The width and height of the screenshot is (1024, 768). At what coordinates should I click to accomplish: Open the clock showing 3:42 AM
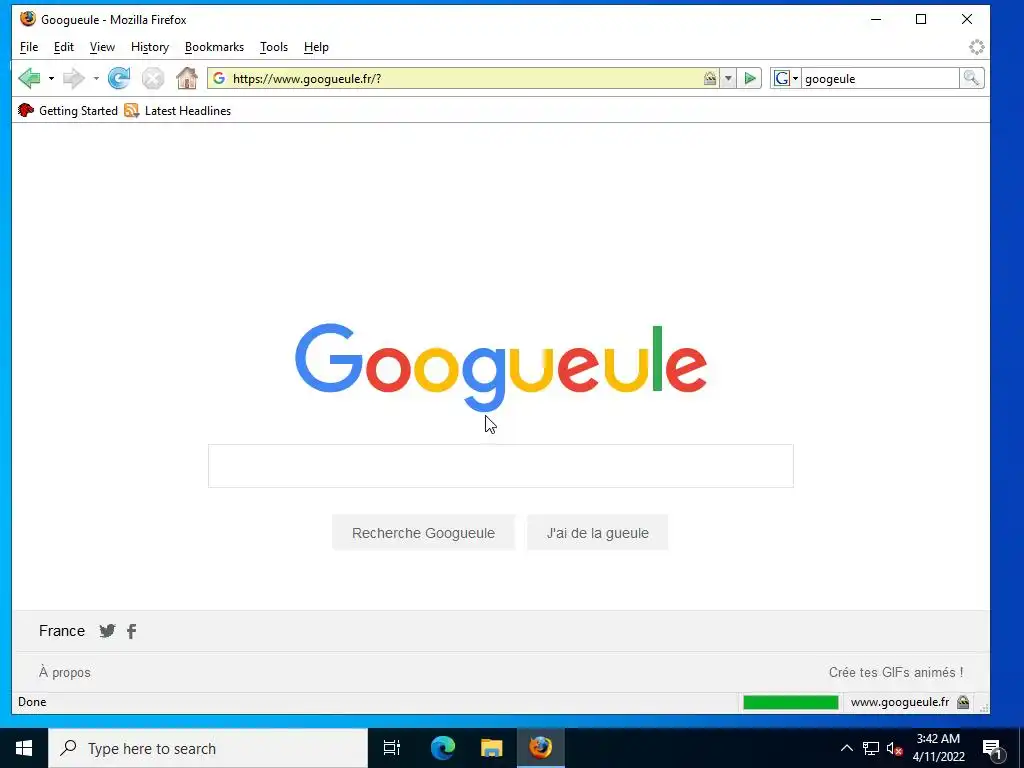[938, 748]
